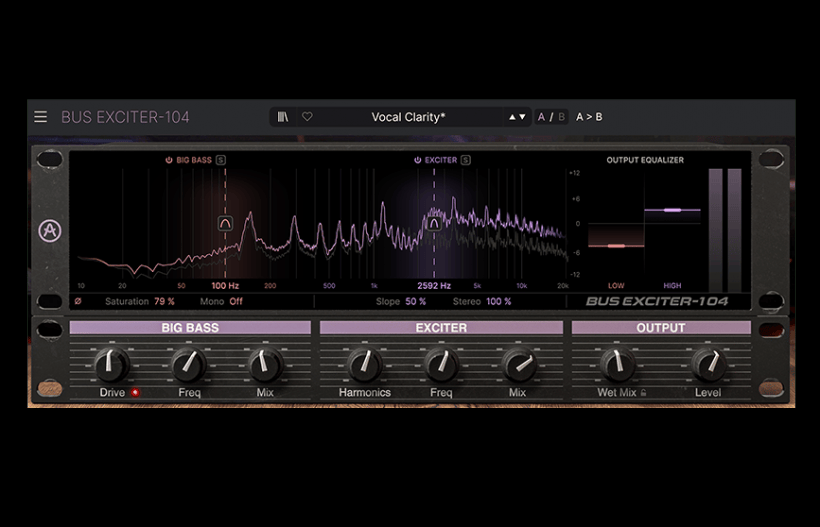Screen dimensions: 820x527
Task: Click the Big Bass Mix knob
Action: click(x=265, y=364)
